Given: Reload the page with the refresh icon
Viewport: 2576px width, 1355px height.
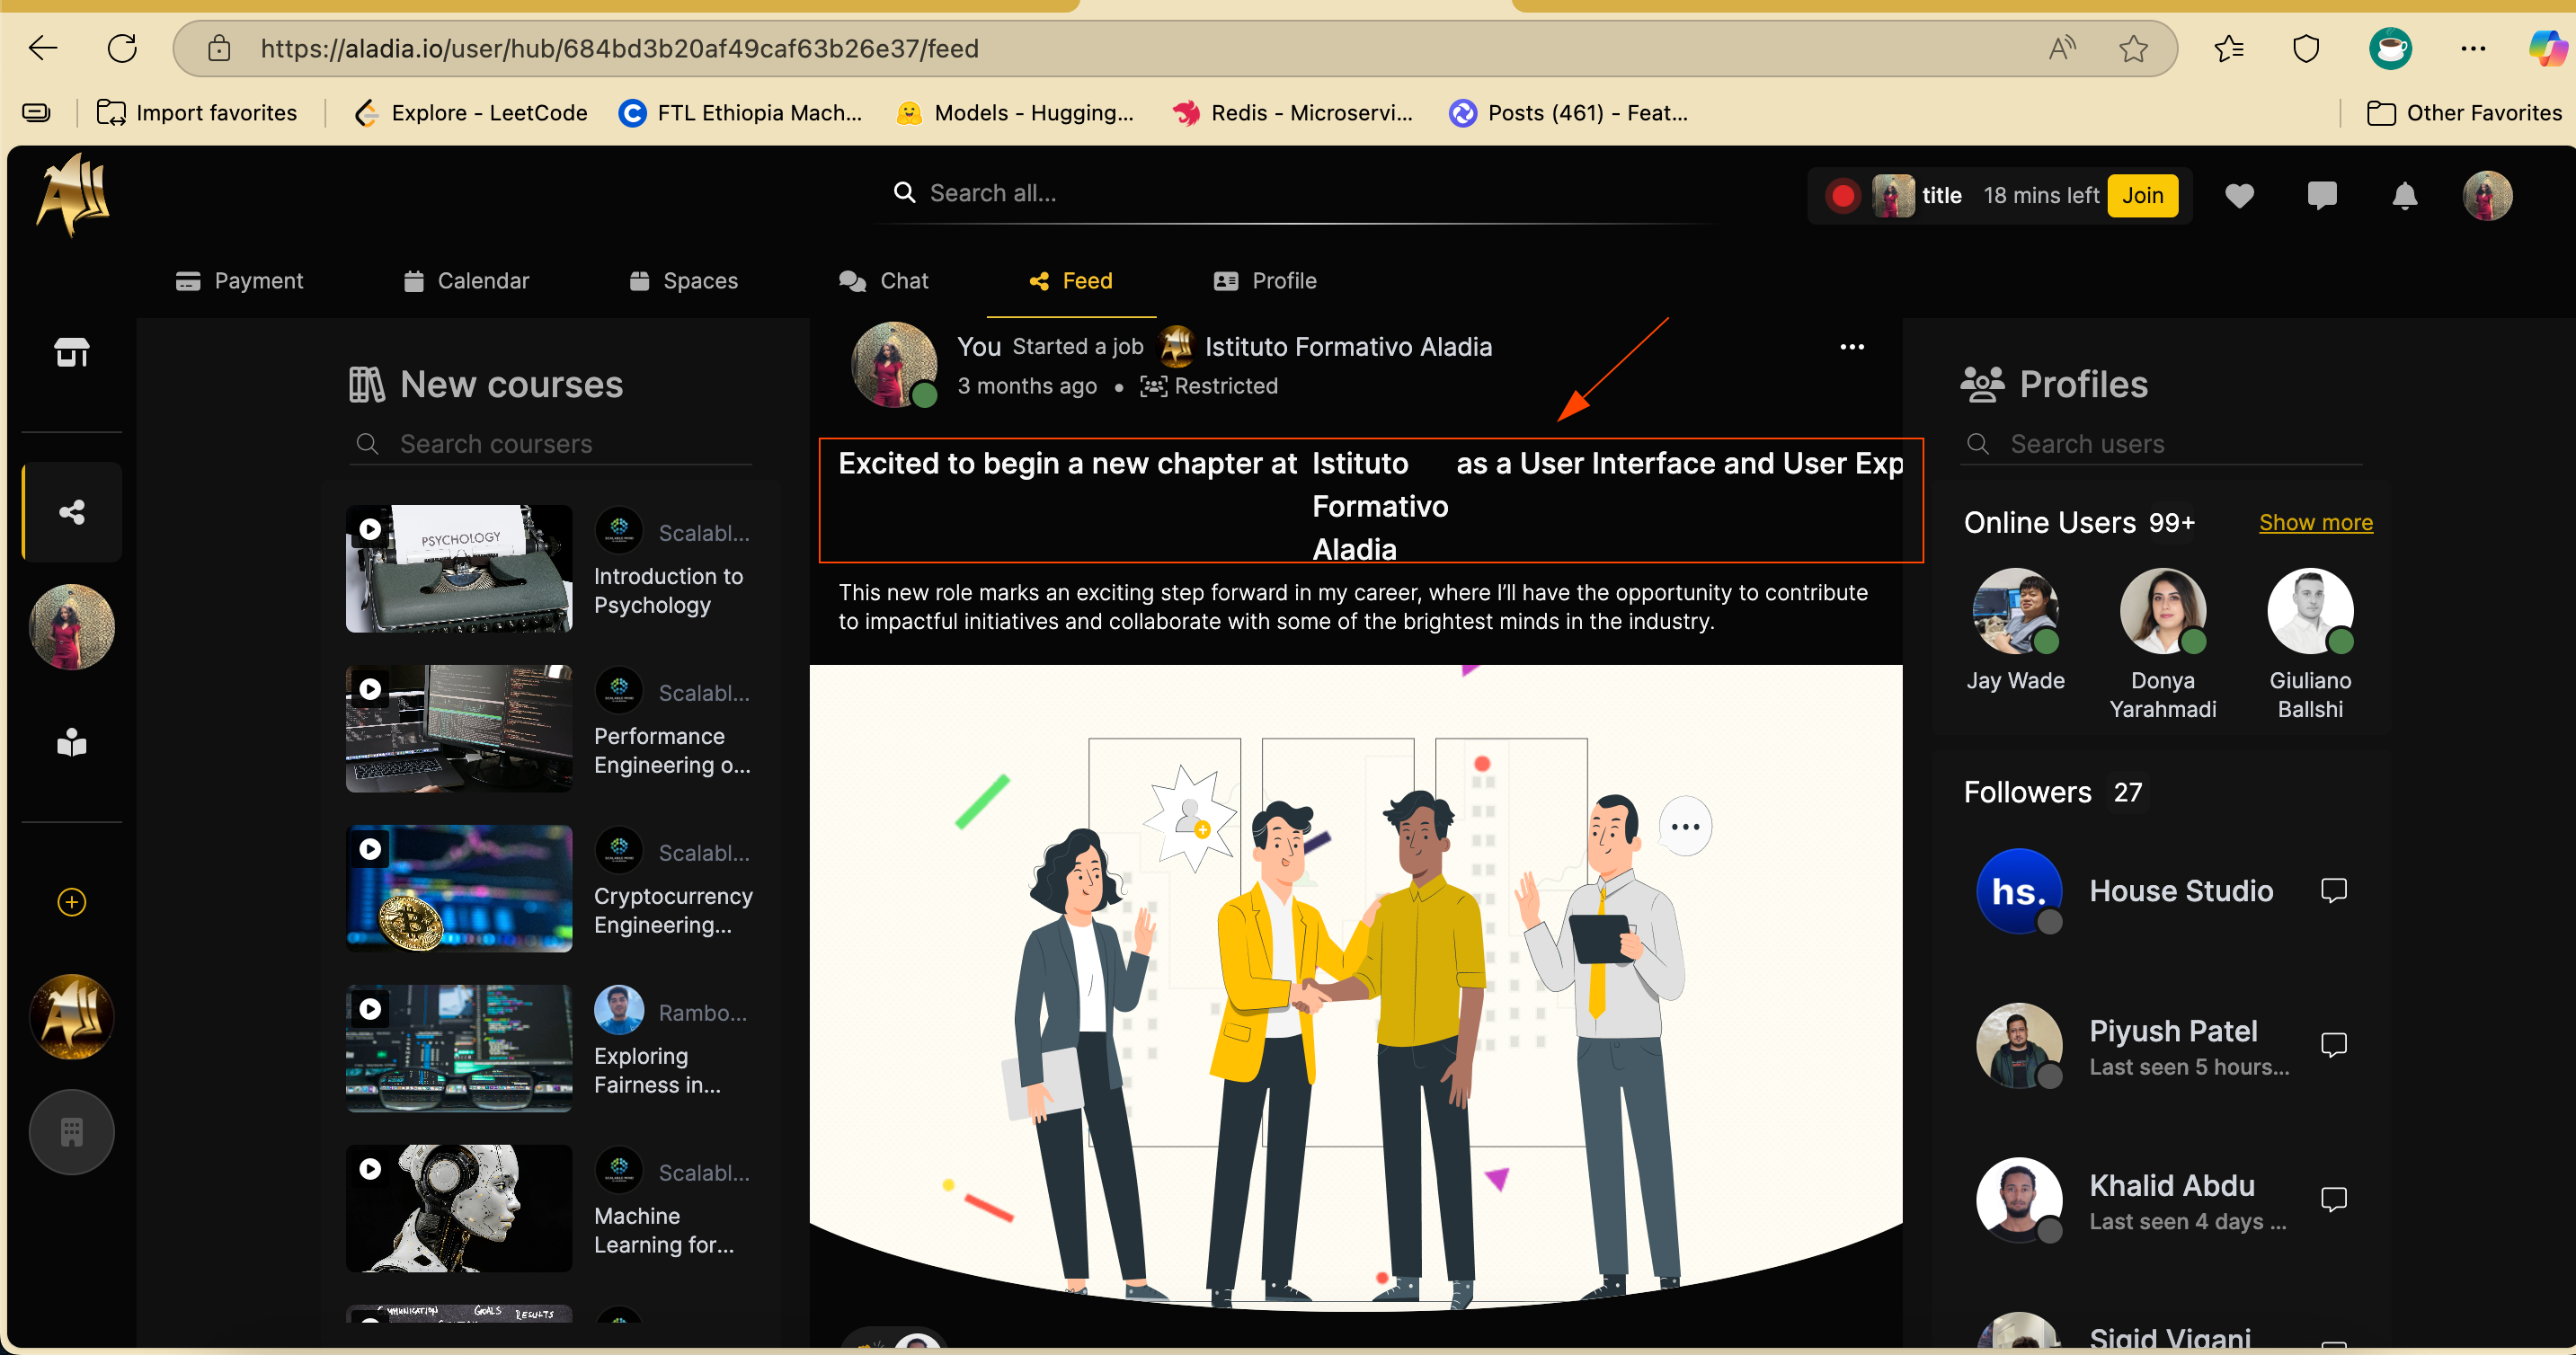Looking at the screenshot, I should (x=122, y=48).
